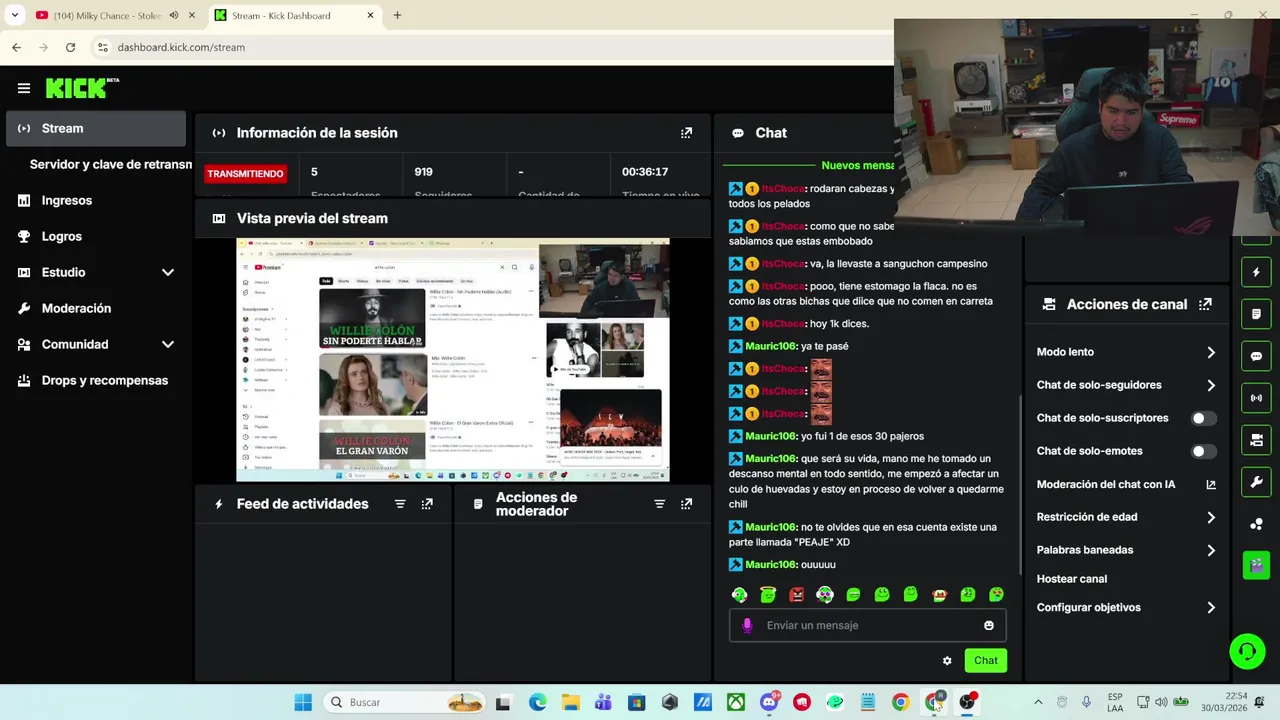This screenshot has height=720, width=1280.
Task: Click the Kick beta logo
Action: point(83,88)
